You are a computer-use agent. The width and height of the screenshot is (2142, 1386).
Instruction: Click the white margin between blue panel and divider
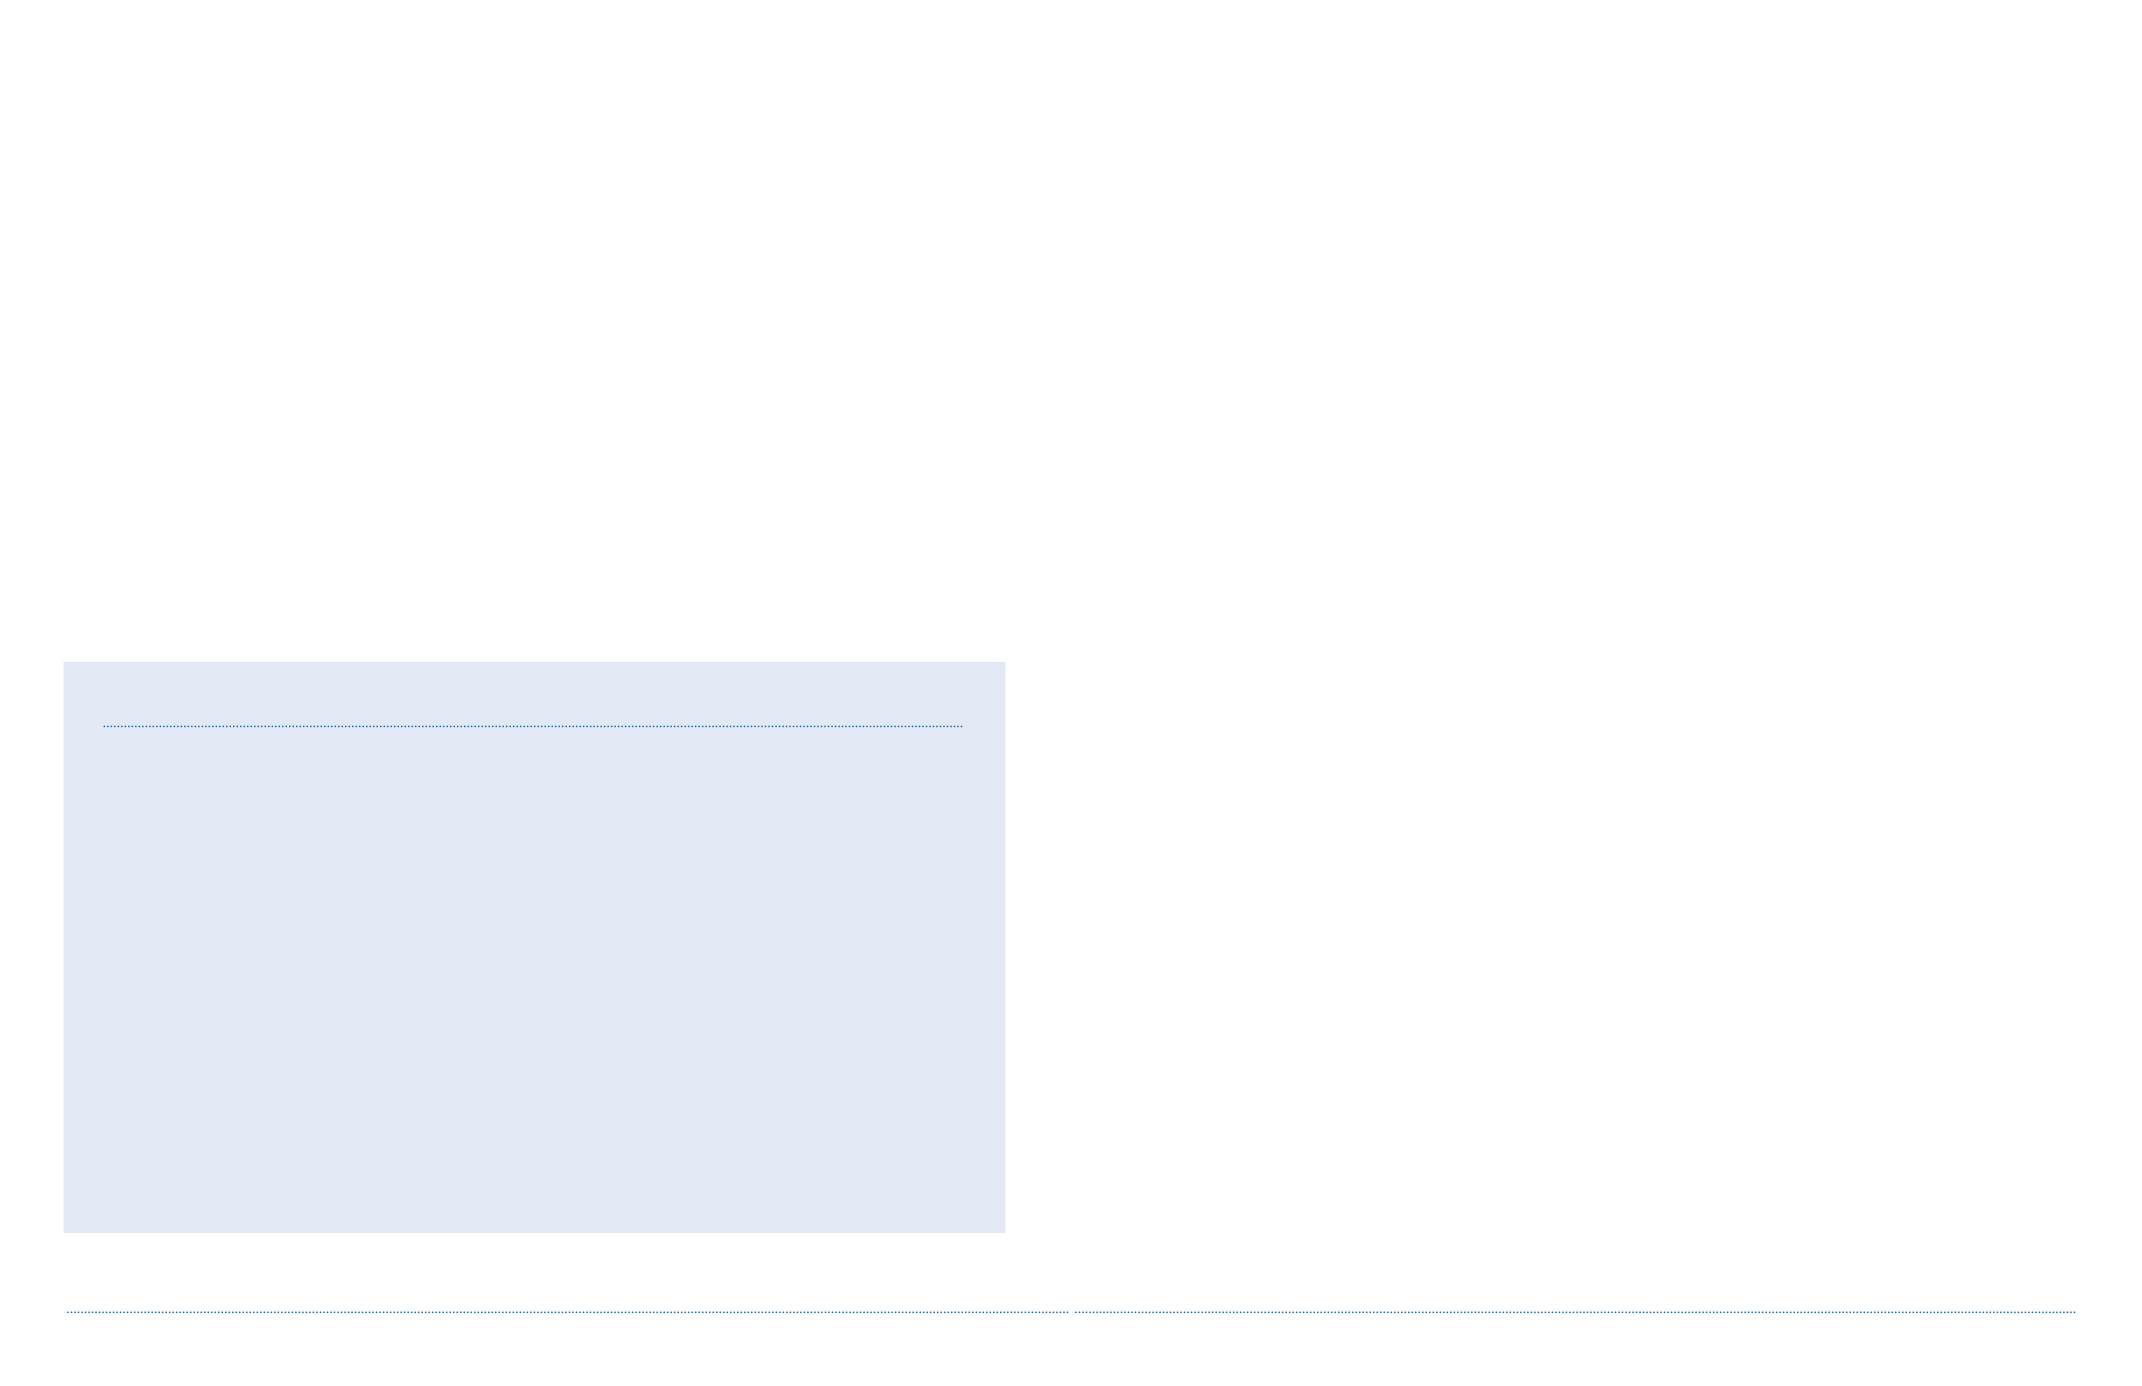[534, 1271]
